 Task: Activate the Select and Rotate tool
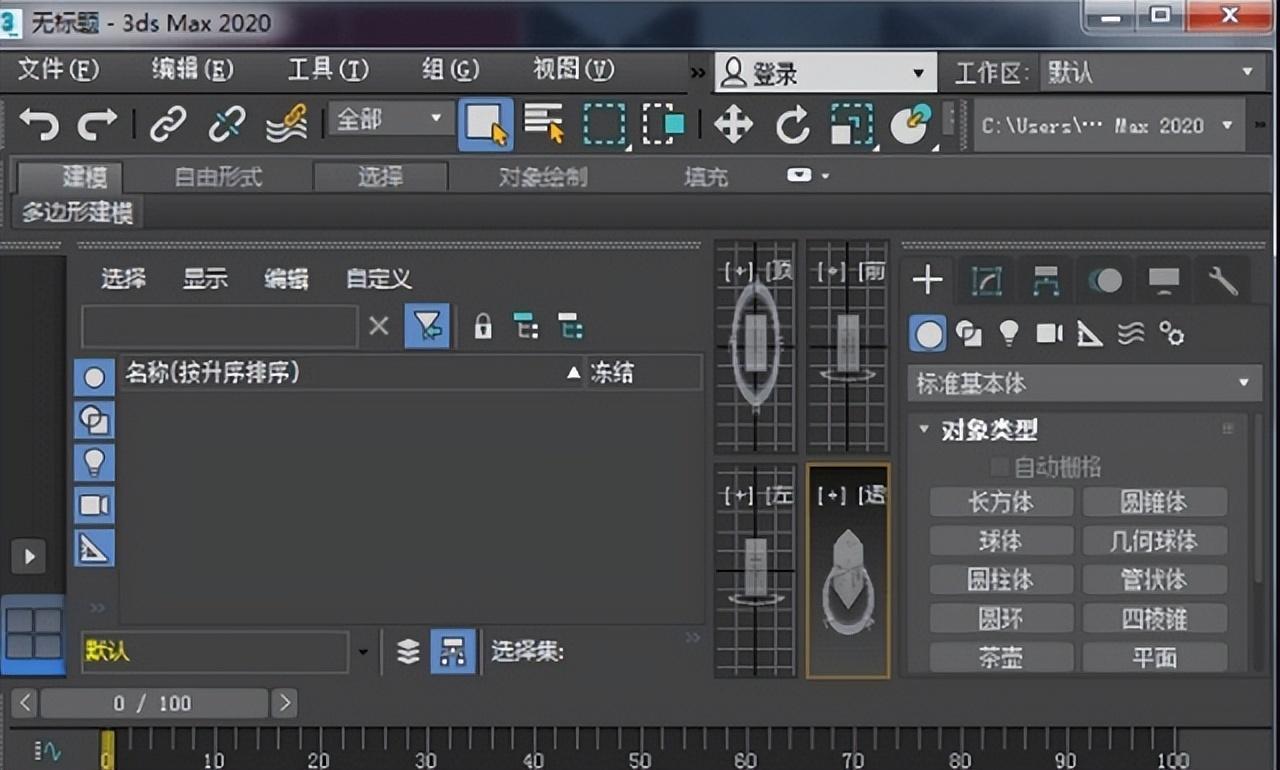pyautogui.click(x=793, y=123)
